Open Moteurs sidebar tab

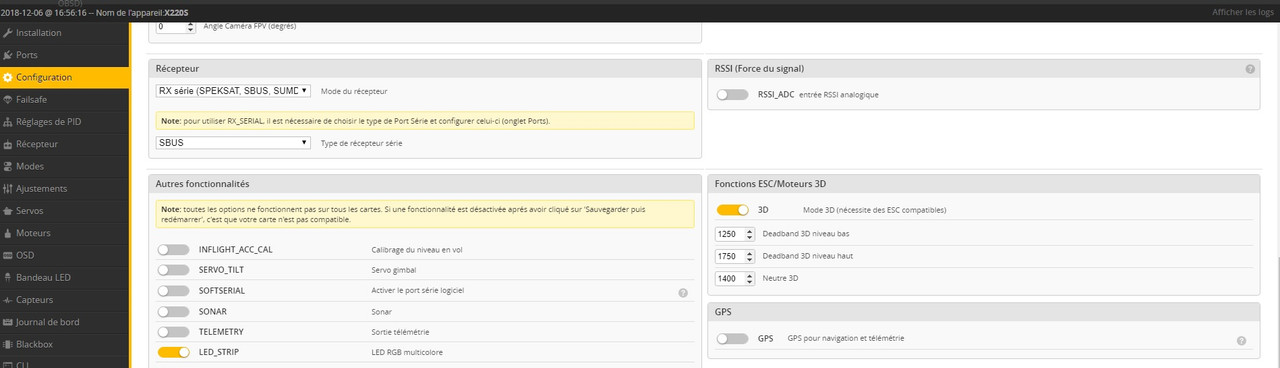[65, 233]
